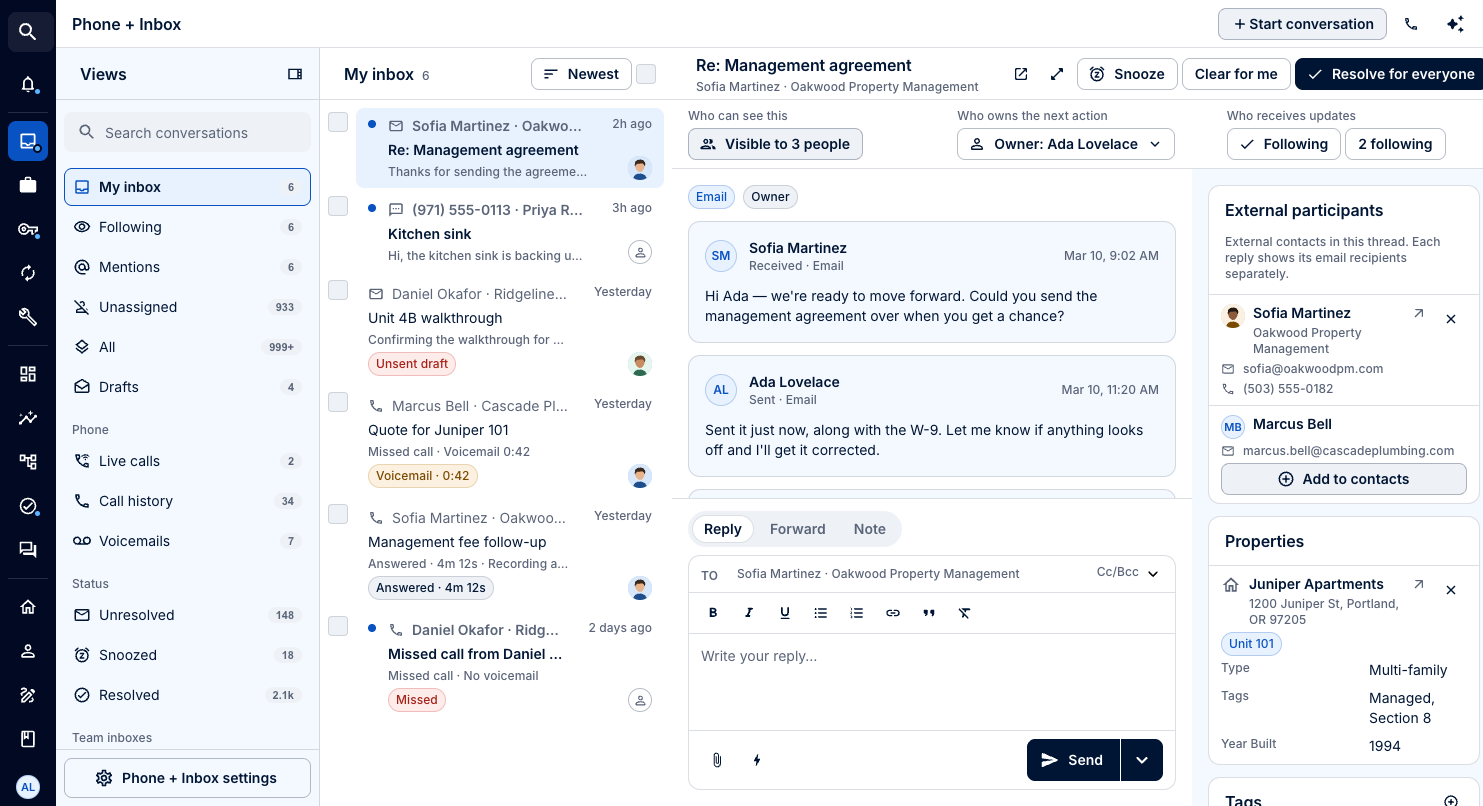Open notifications bell in left rail
Viewport: 1483px width, 806px height.
[x=28, y=85]
